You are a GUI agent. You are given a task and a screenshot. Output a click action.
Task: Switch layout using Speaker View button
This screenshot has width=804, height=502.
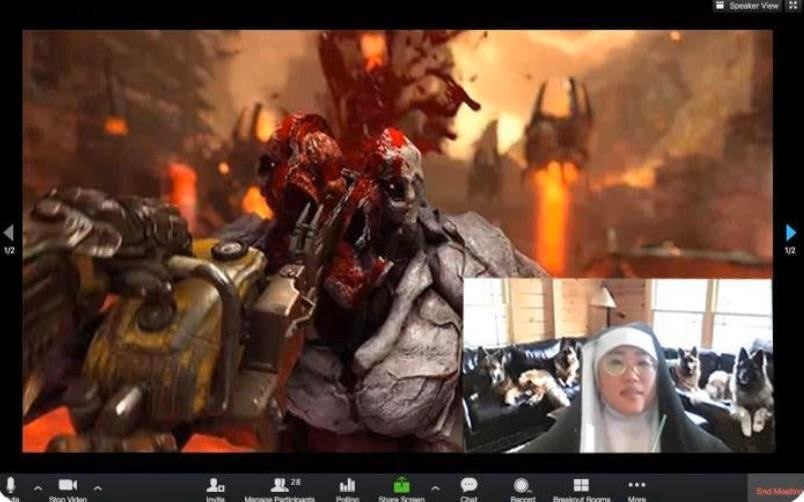click(748, 6)
